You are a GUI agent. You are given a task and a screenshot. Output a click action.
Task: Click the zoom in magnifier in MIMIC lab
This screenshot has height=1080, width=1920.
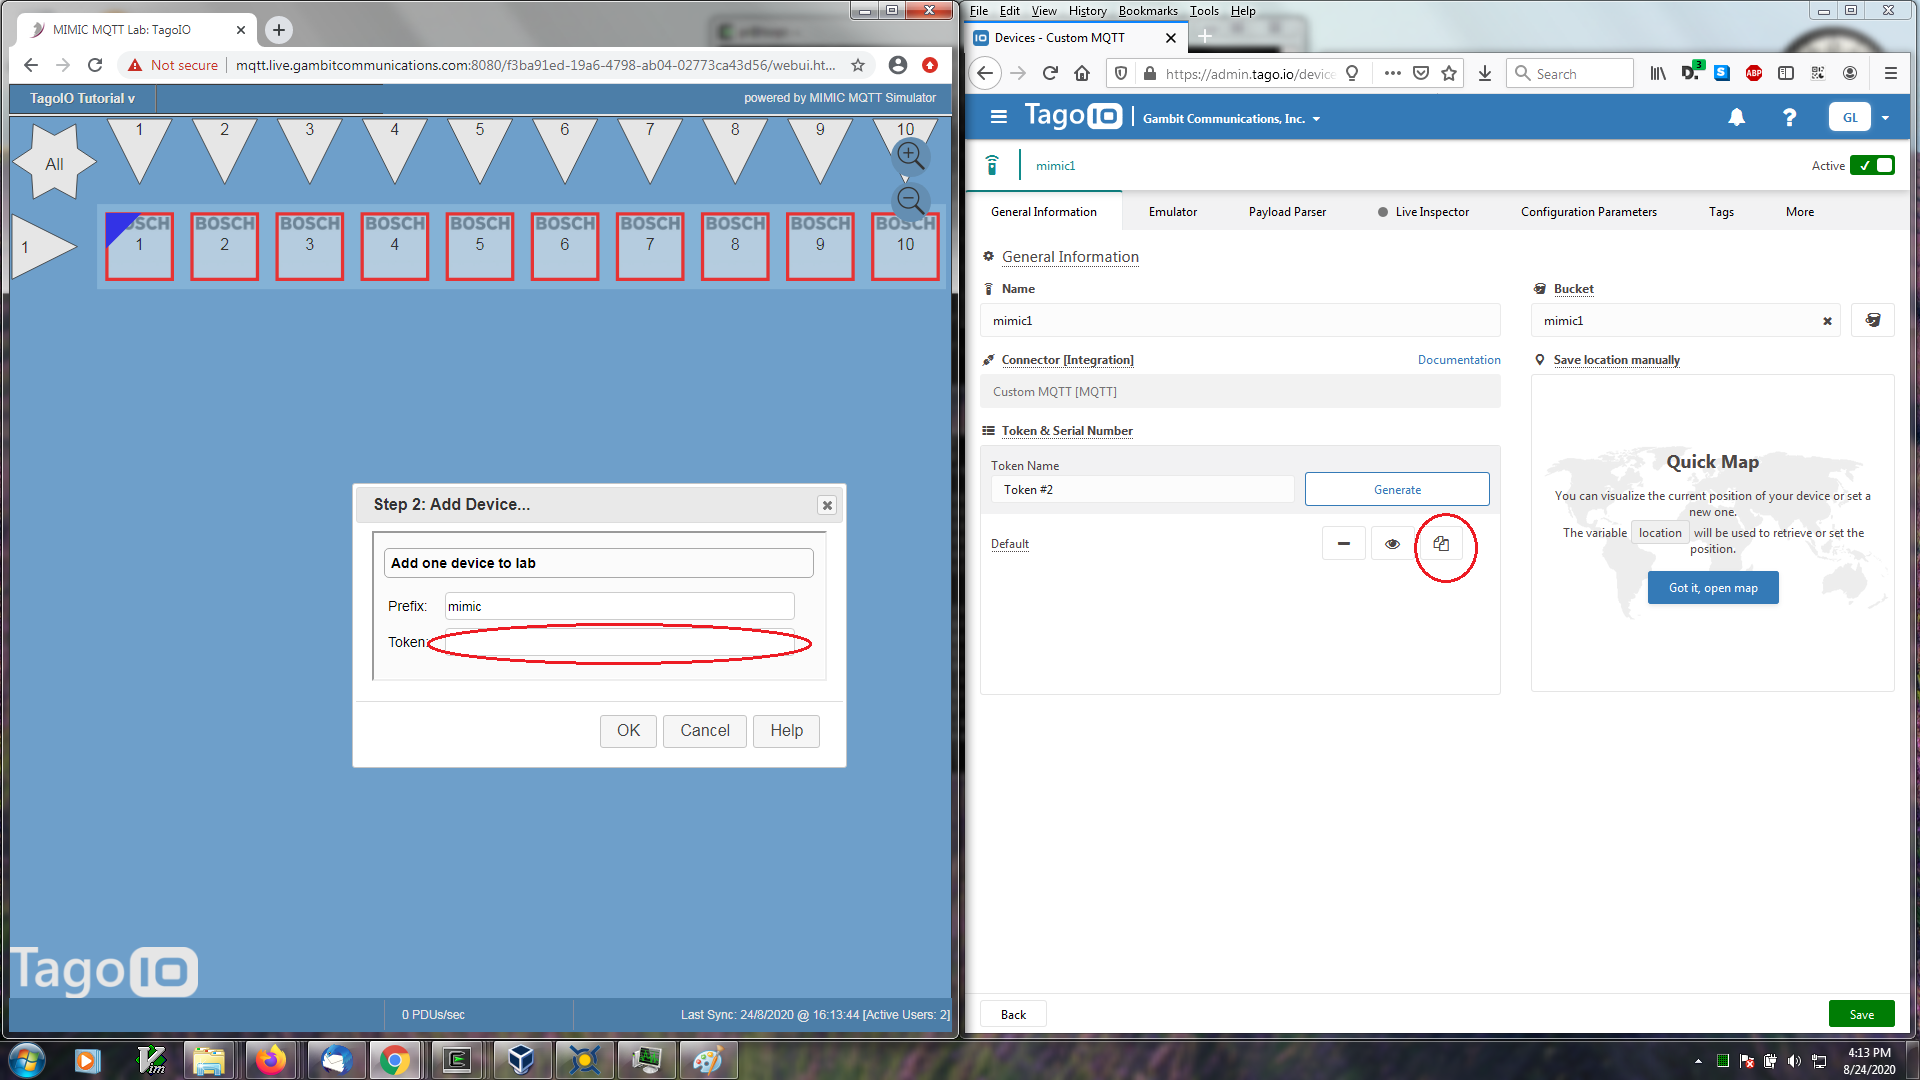tap(910, 155)
